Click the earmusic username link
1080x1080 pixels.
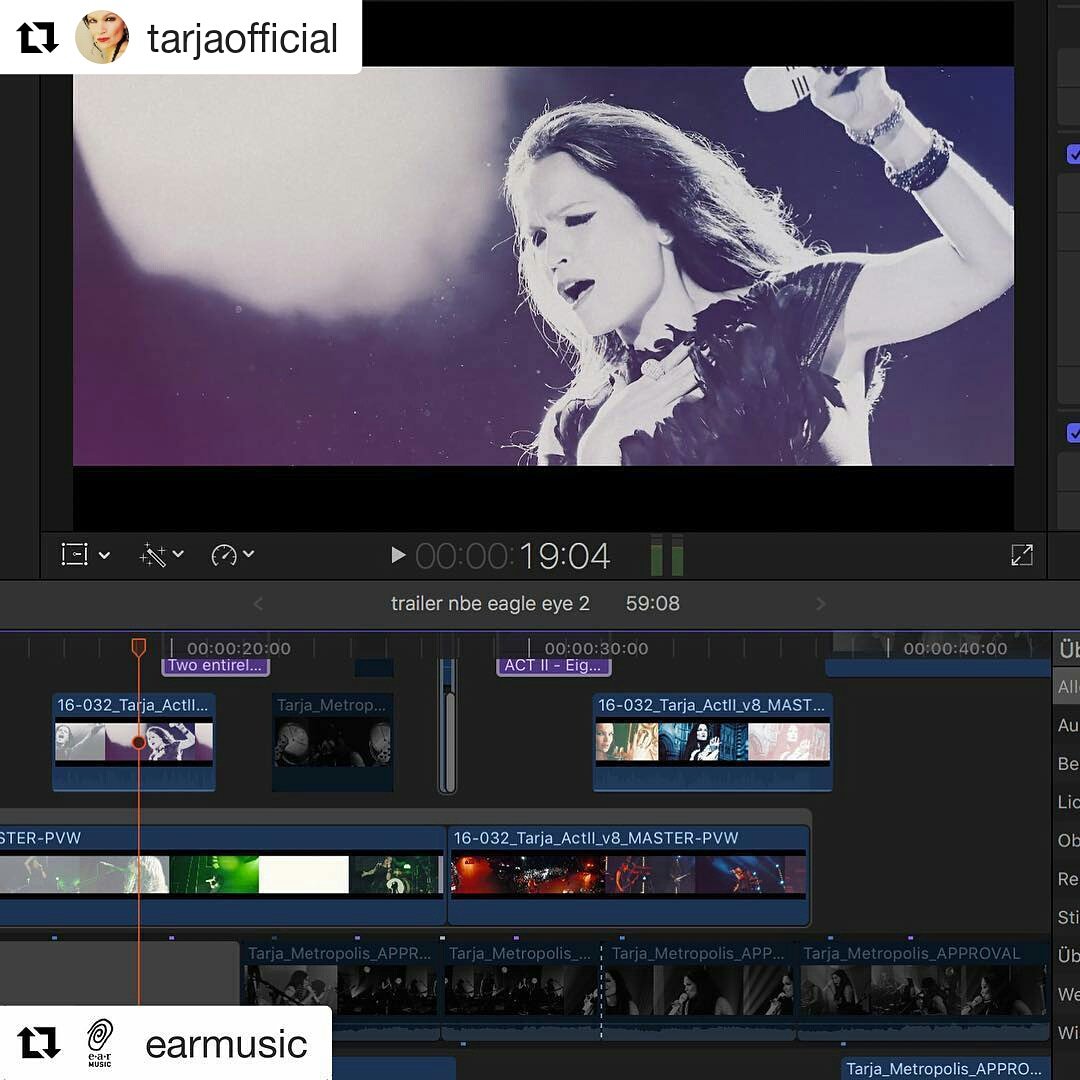pyautogui.click(x=226, y=1045)
